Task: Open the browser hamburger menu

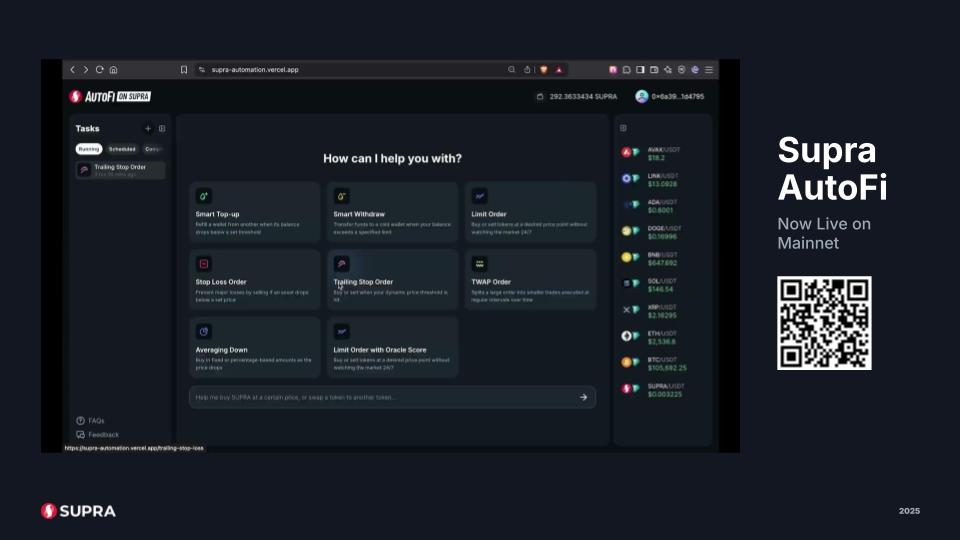Action: click(x=709, y=70)
